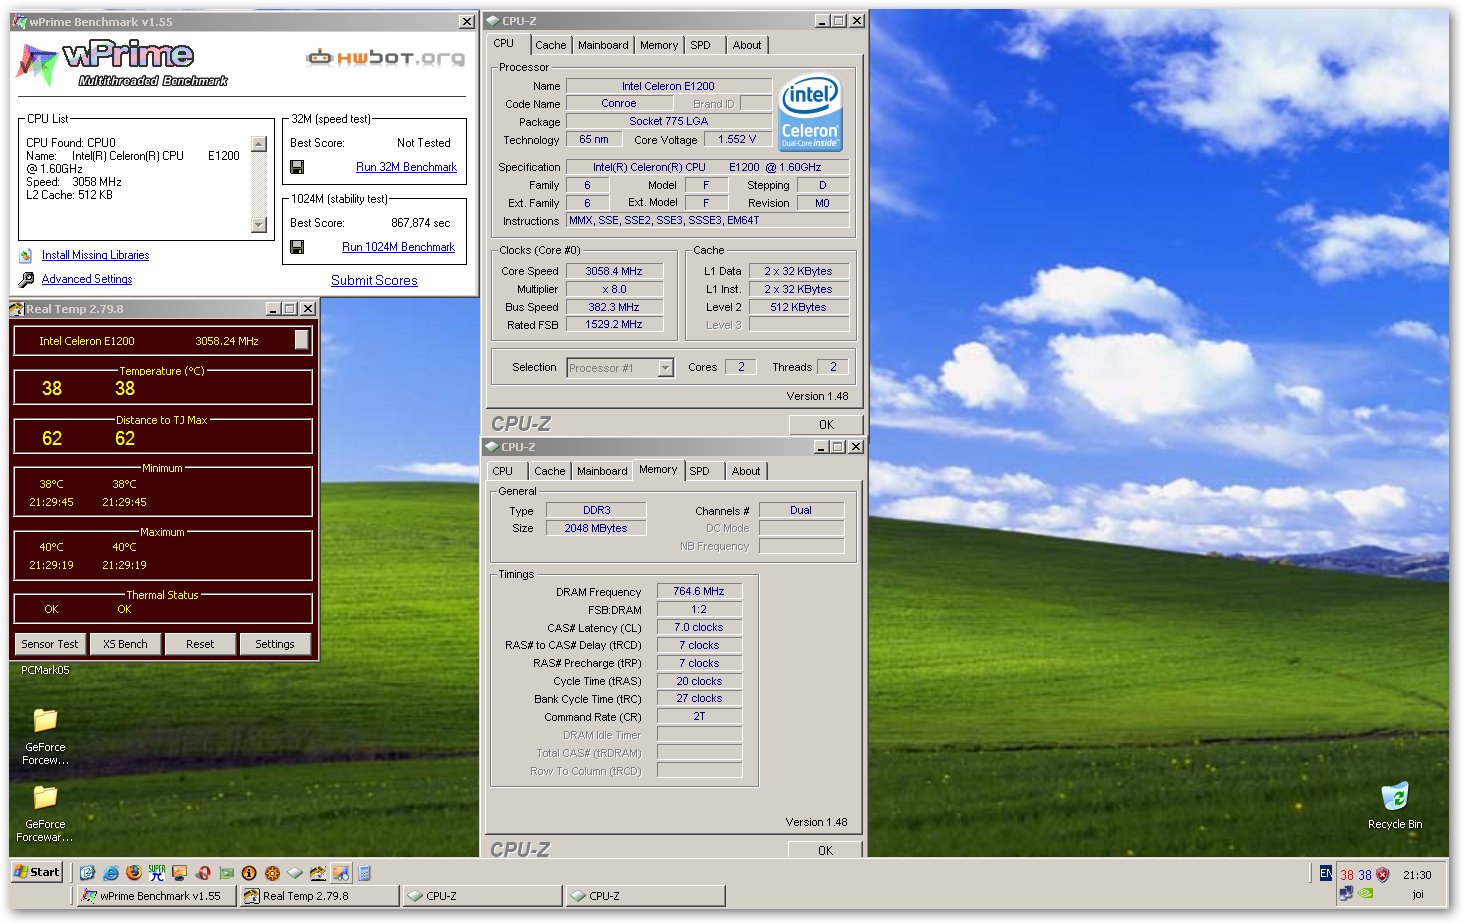Open the About tab in the upper CPU-Z window
Image resolution: width=1463 pixels, height=923 pixels.
coord(747,45)
